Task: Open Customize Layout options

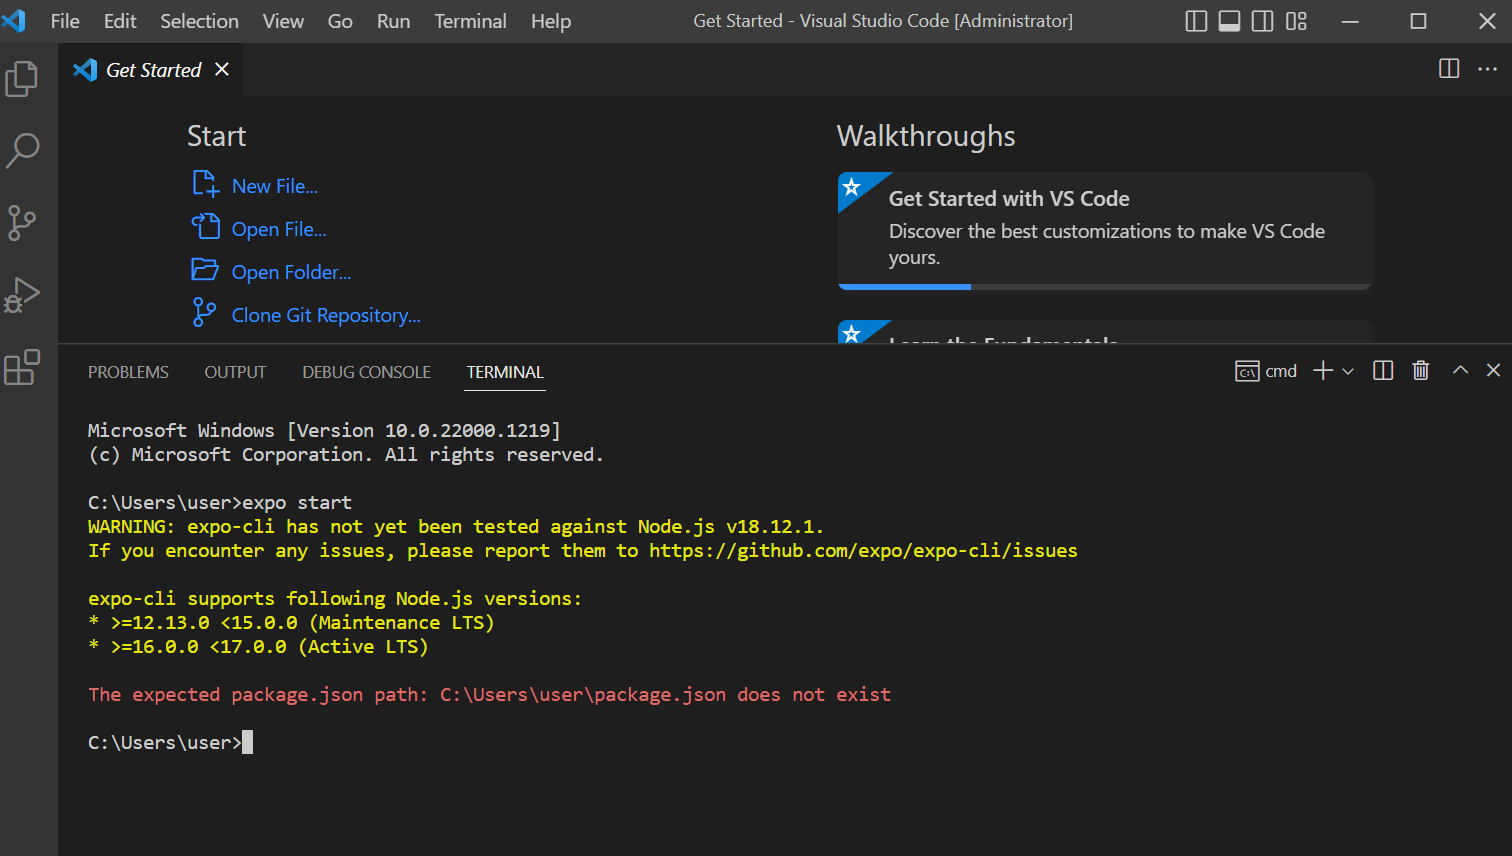Action: (1297, 21)
